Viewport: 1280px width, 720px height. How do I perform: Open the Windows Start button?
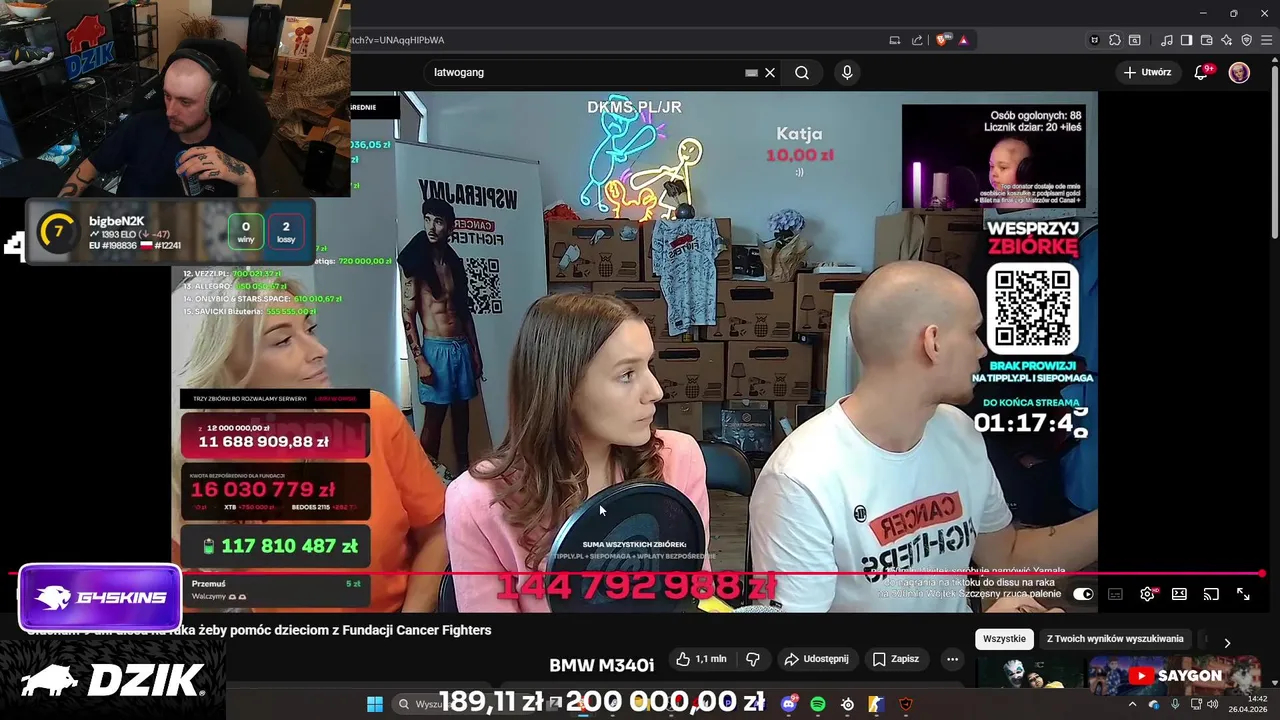(375, 704)
